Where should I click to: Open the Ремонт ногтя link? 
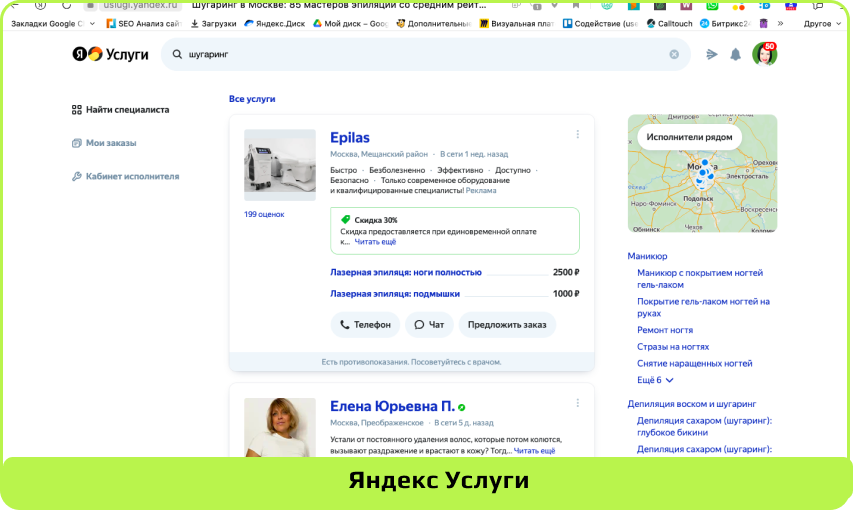coord(665,330)
